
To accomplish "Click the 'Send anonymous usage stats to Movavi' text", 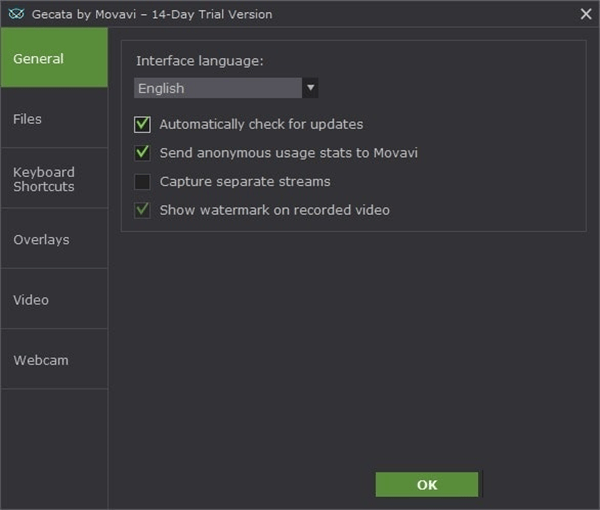I will click(288, 153).
